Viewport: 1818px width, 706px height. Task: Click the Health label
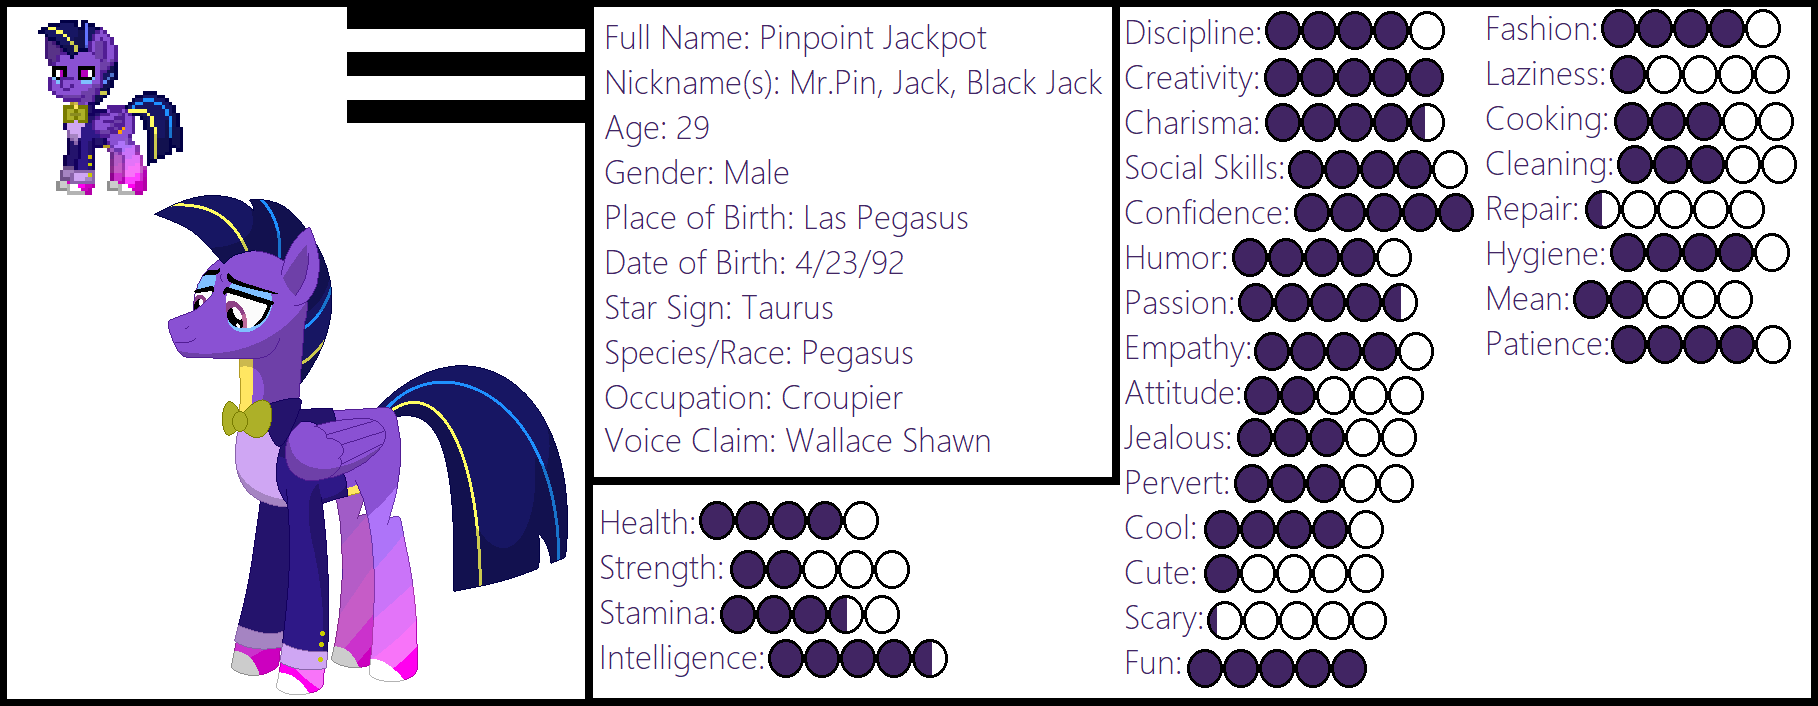647,522
